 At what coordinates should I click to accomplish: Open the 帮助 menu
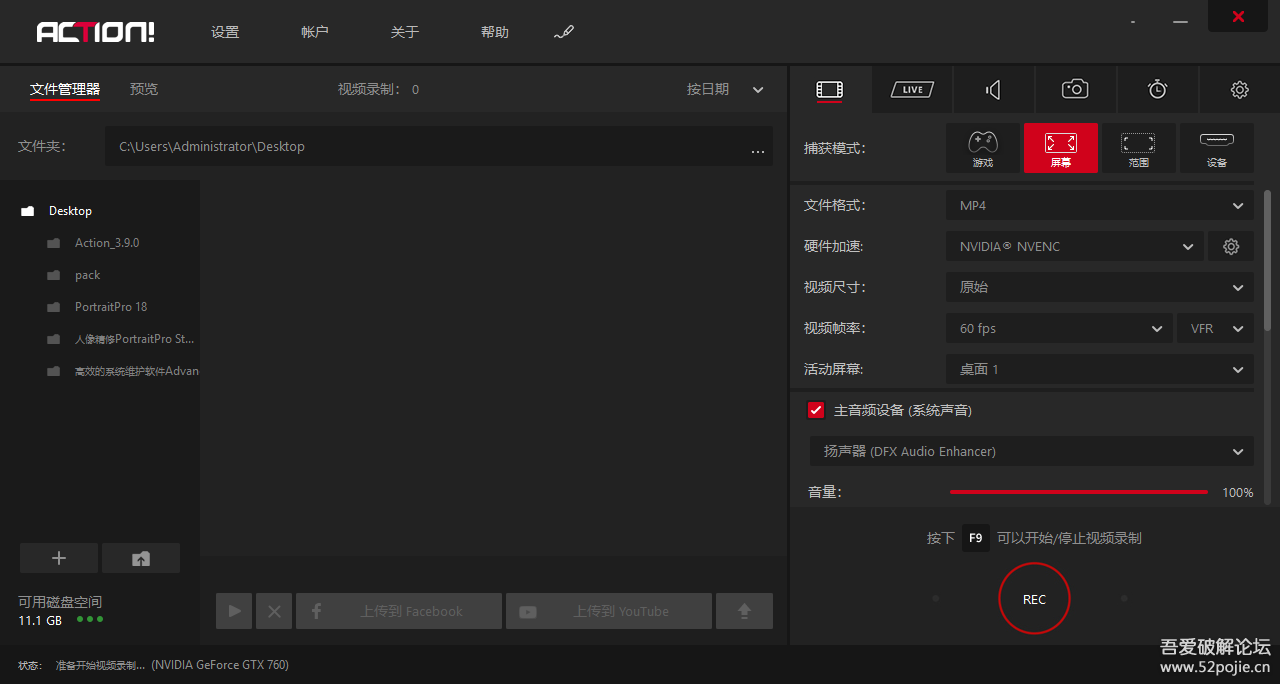[494, 31]
